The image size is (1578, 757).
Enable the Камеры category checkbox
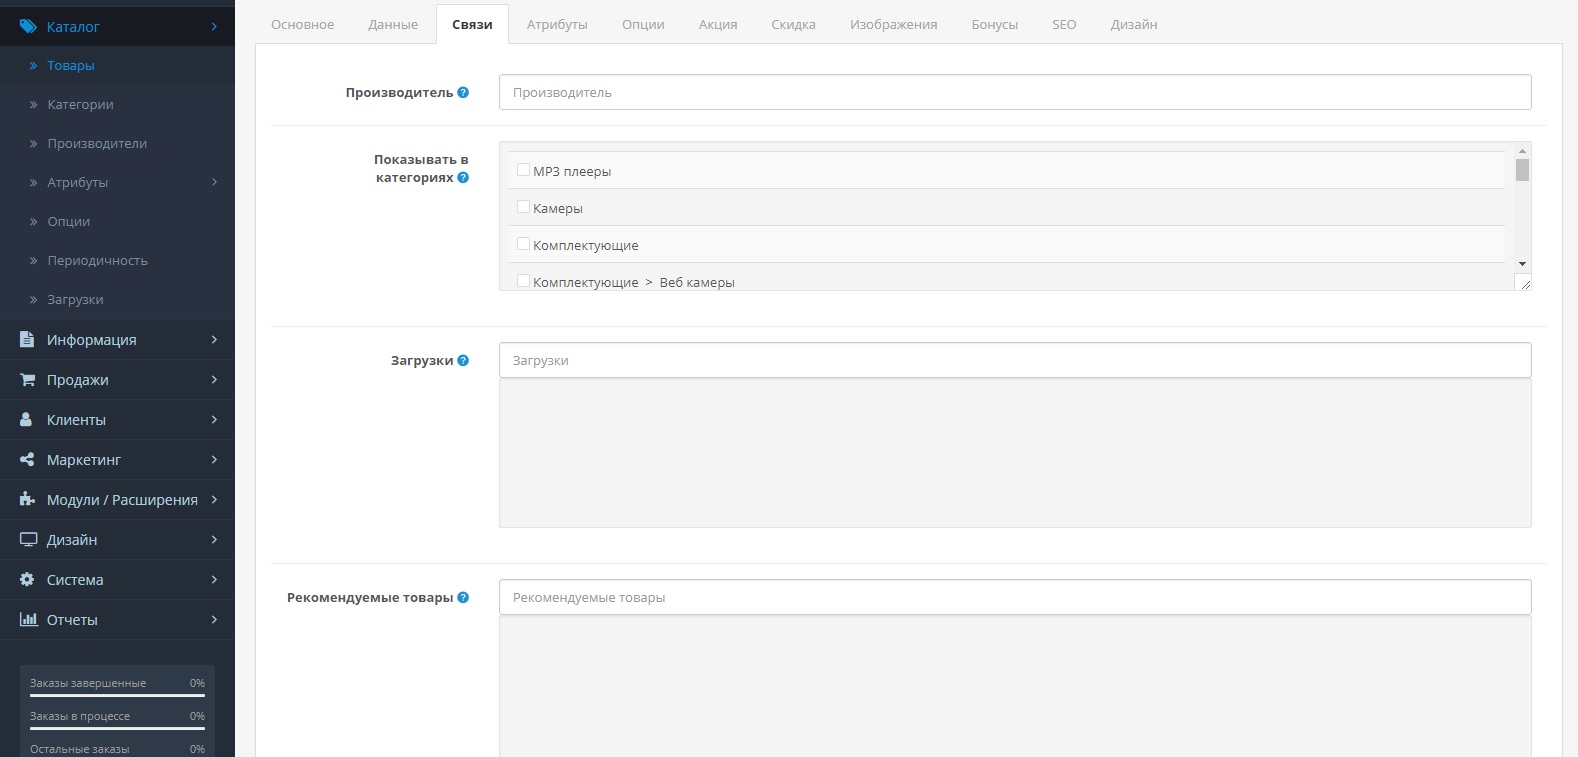coord(523,207)
